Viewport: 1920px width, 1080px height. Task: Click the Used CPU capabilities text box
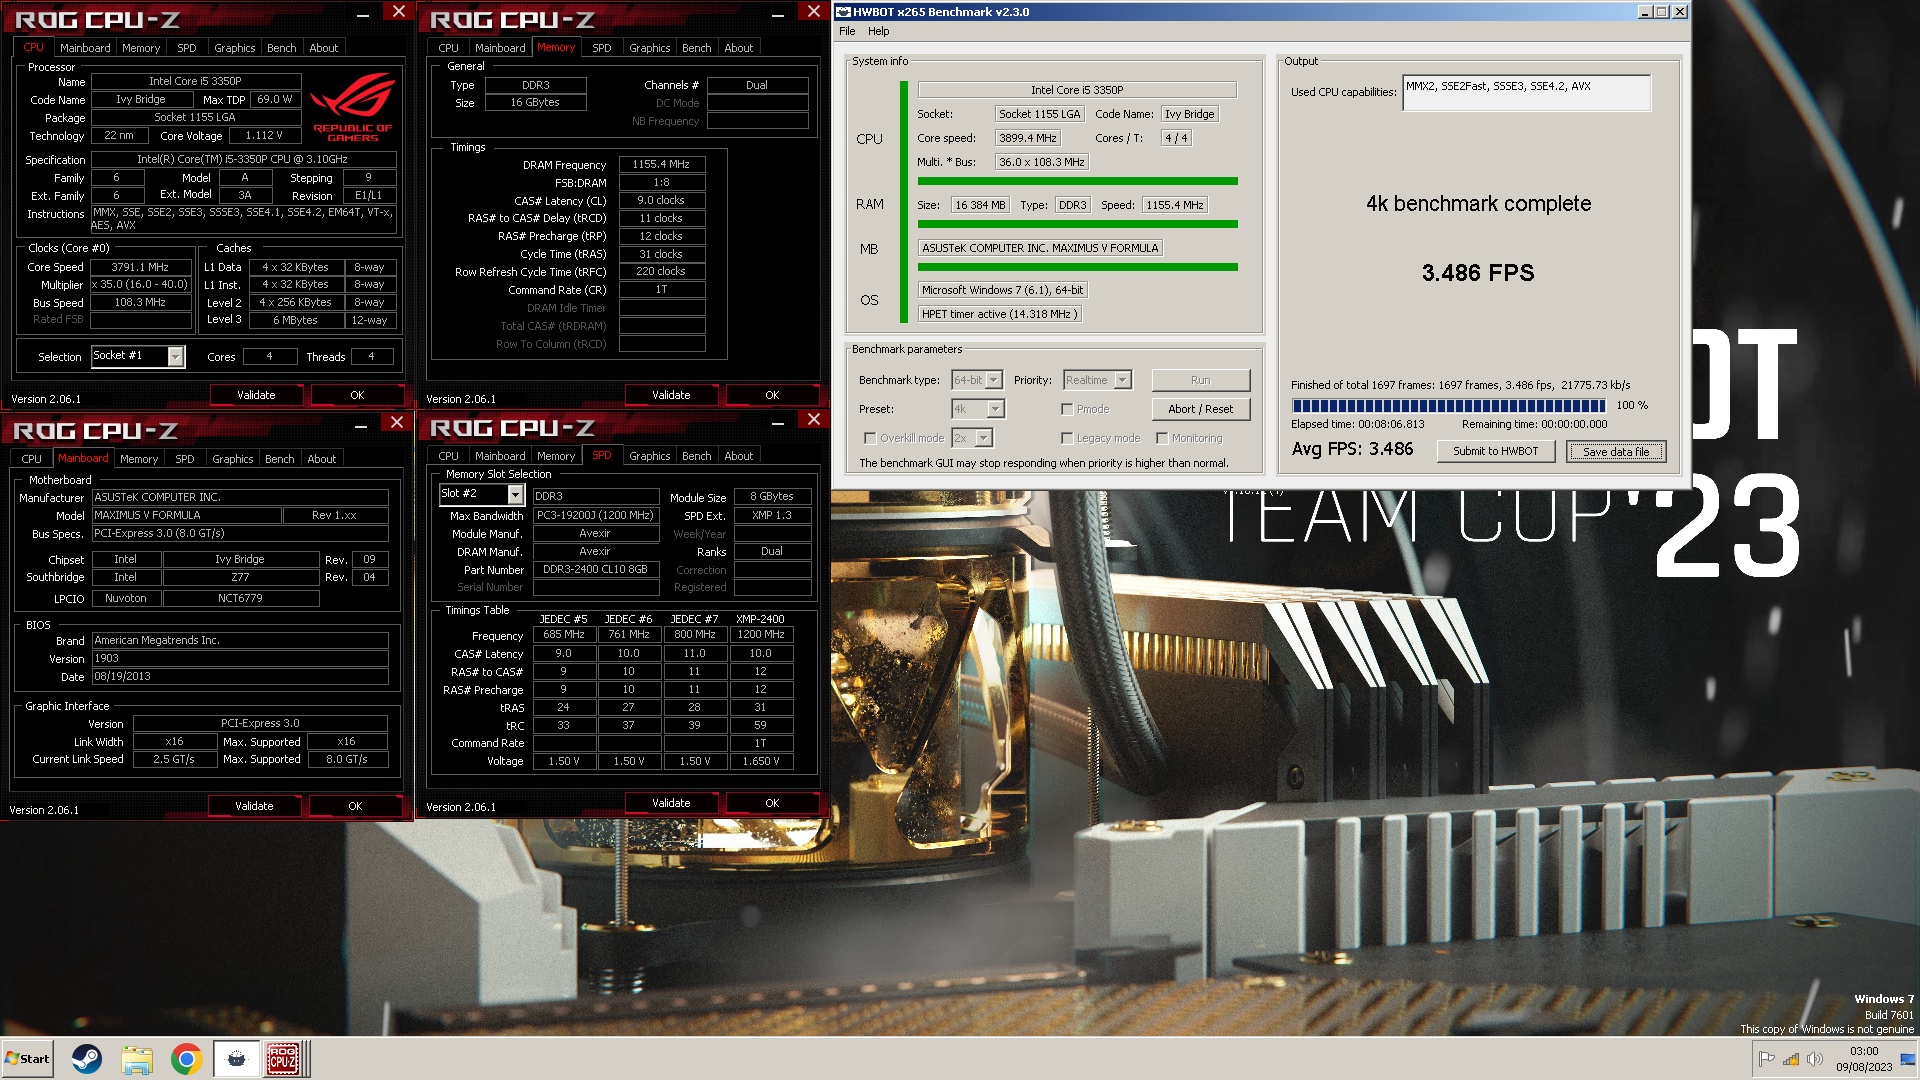1526,93
